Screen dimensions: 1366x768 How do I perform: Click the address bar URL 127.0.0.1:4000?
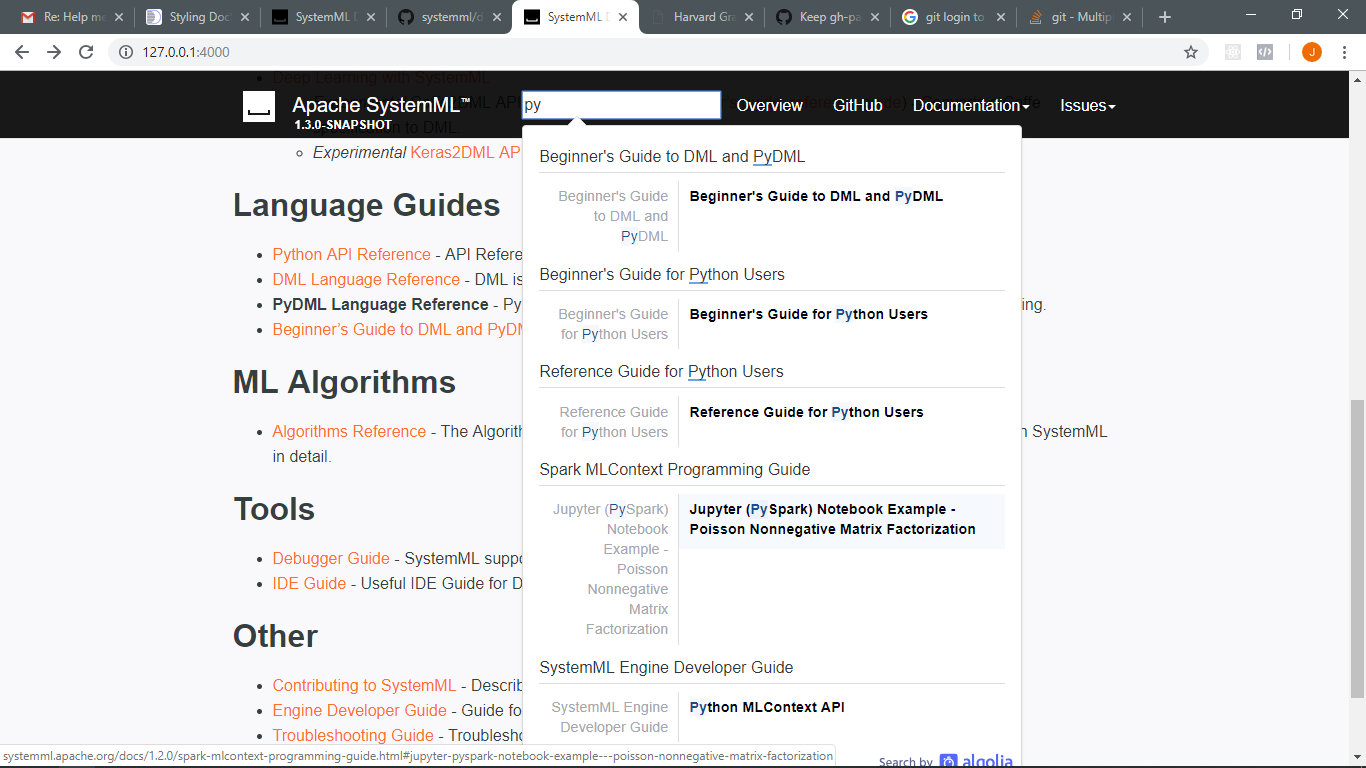tap(186, 52)
